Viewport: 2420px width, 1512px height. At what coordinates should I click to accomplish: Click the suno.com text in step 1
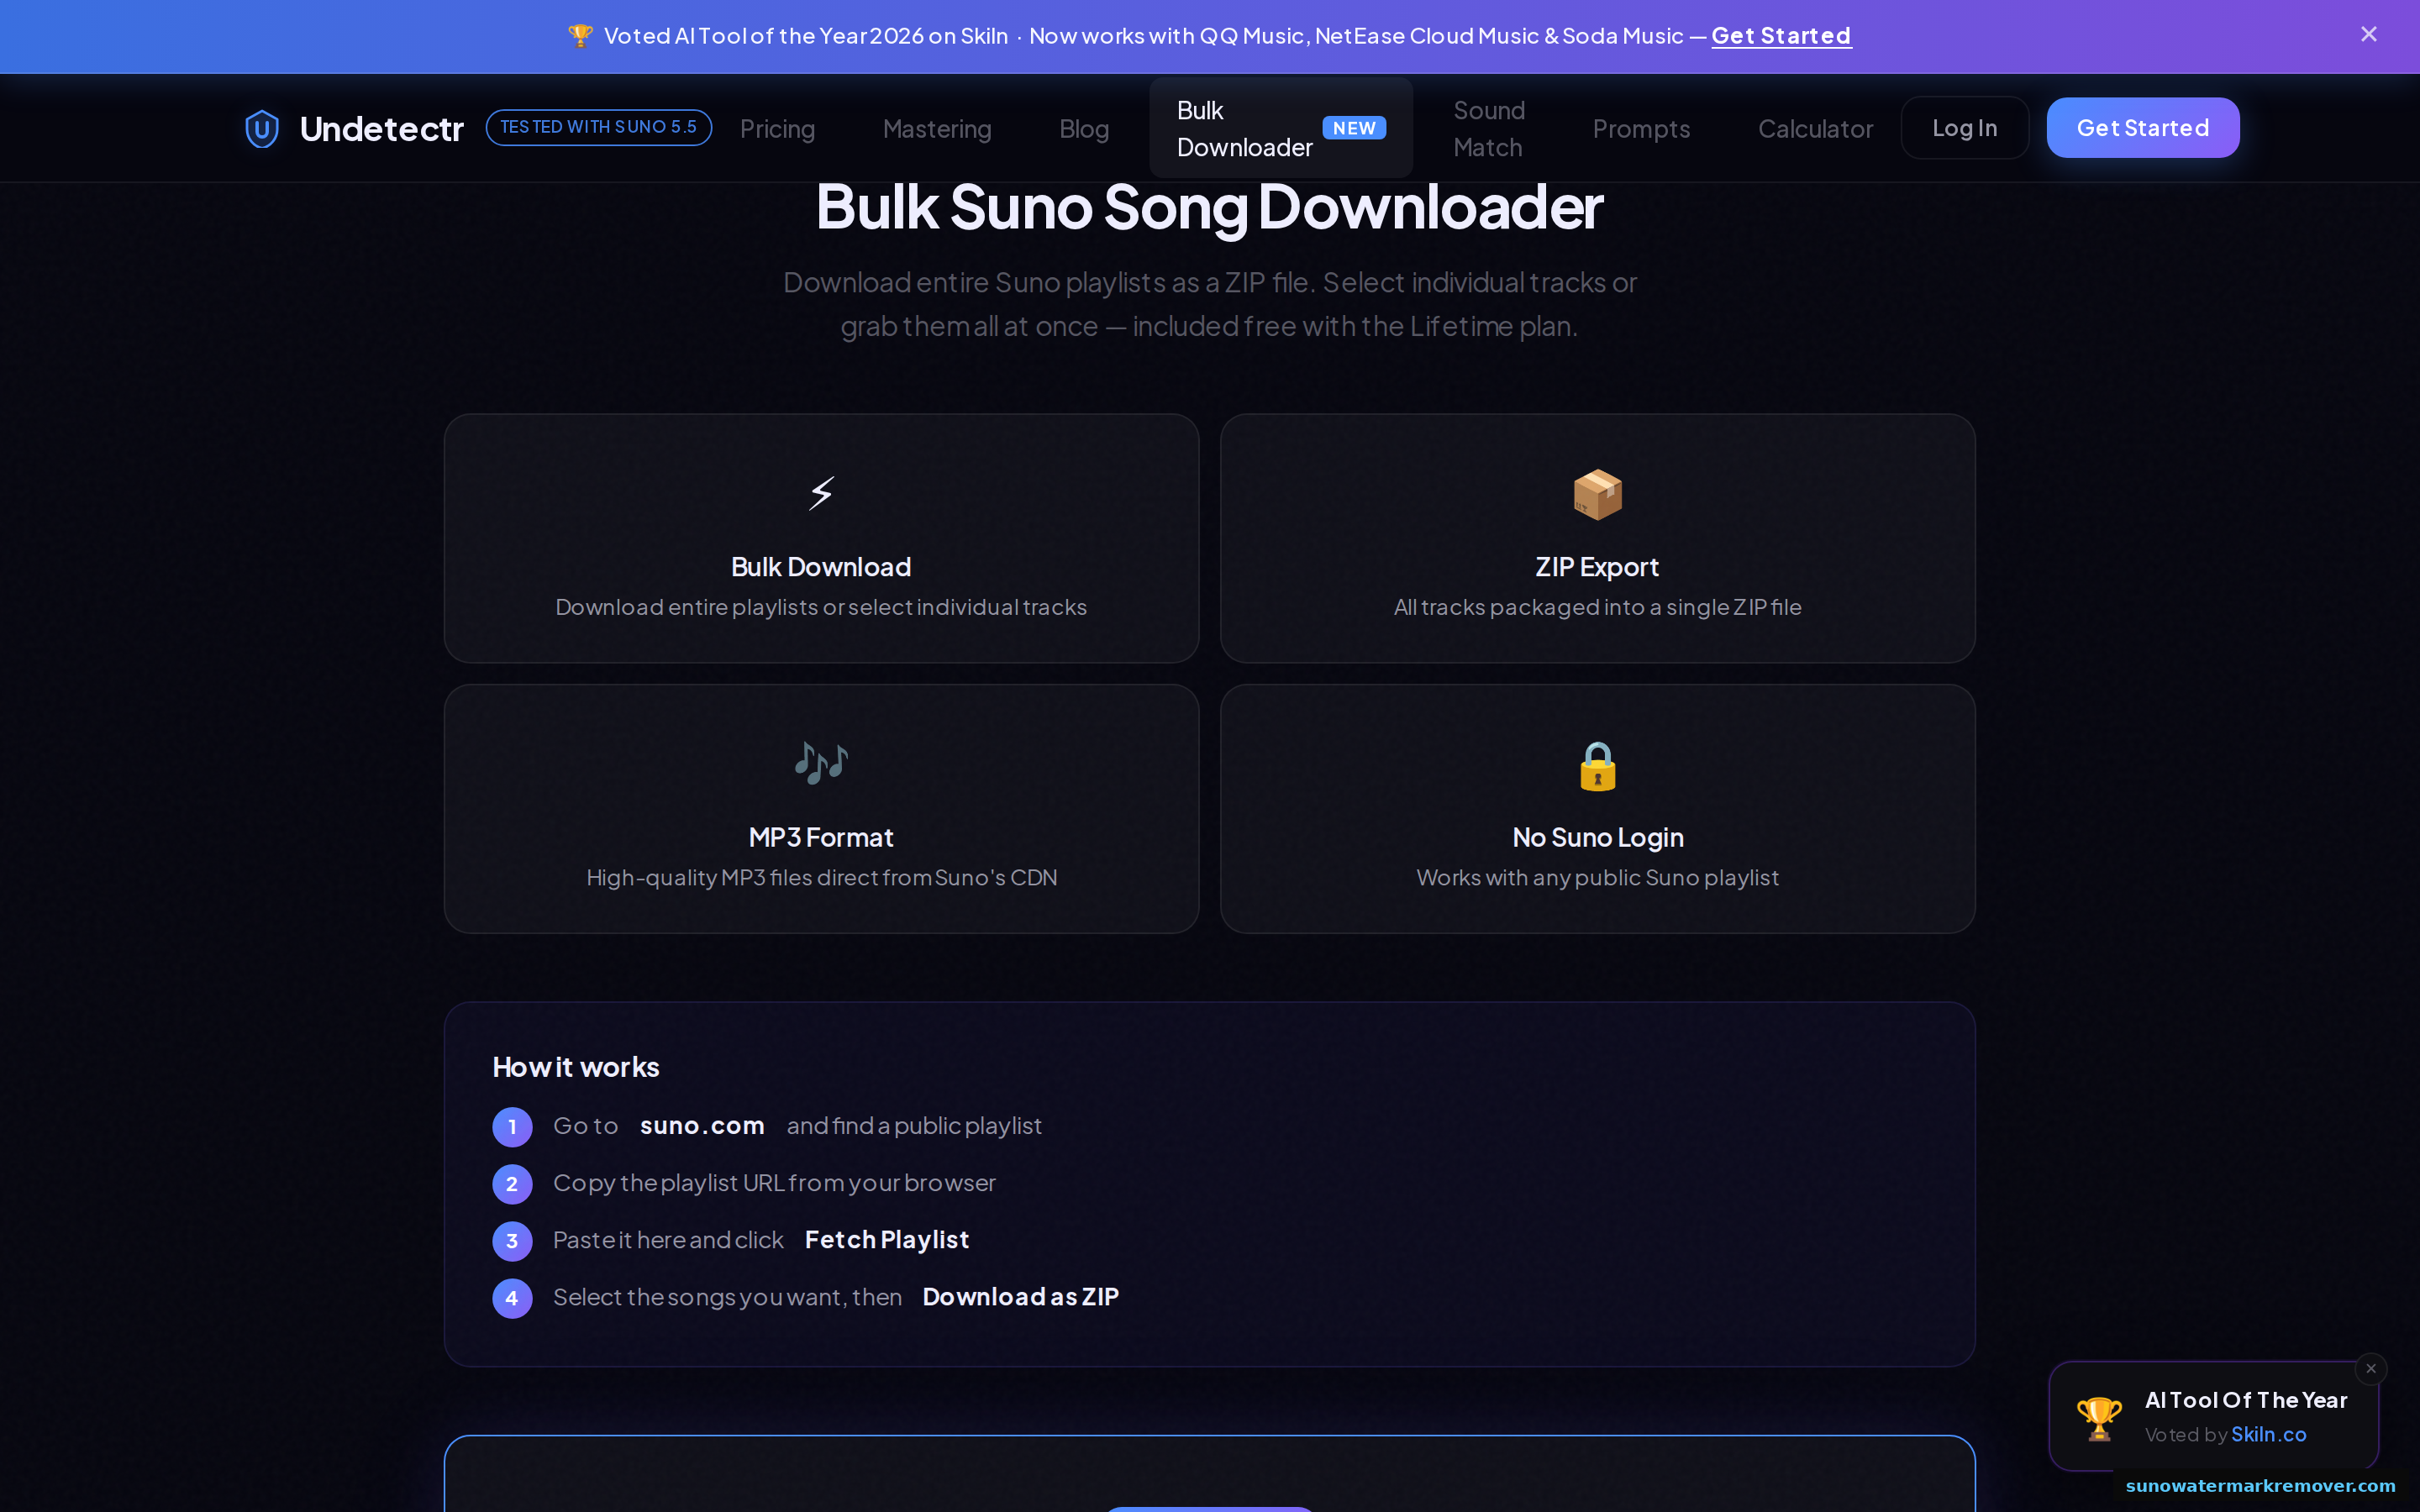pyautogui.click(x=702, y=1126)
